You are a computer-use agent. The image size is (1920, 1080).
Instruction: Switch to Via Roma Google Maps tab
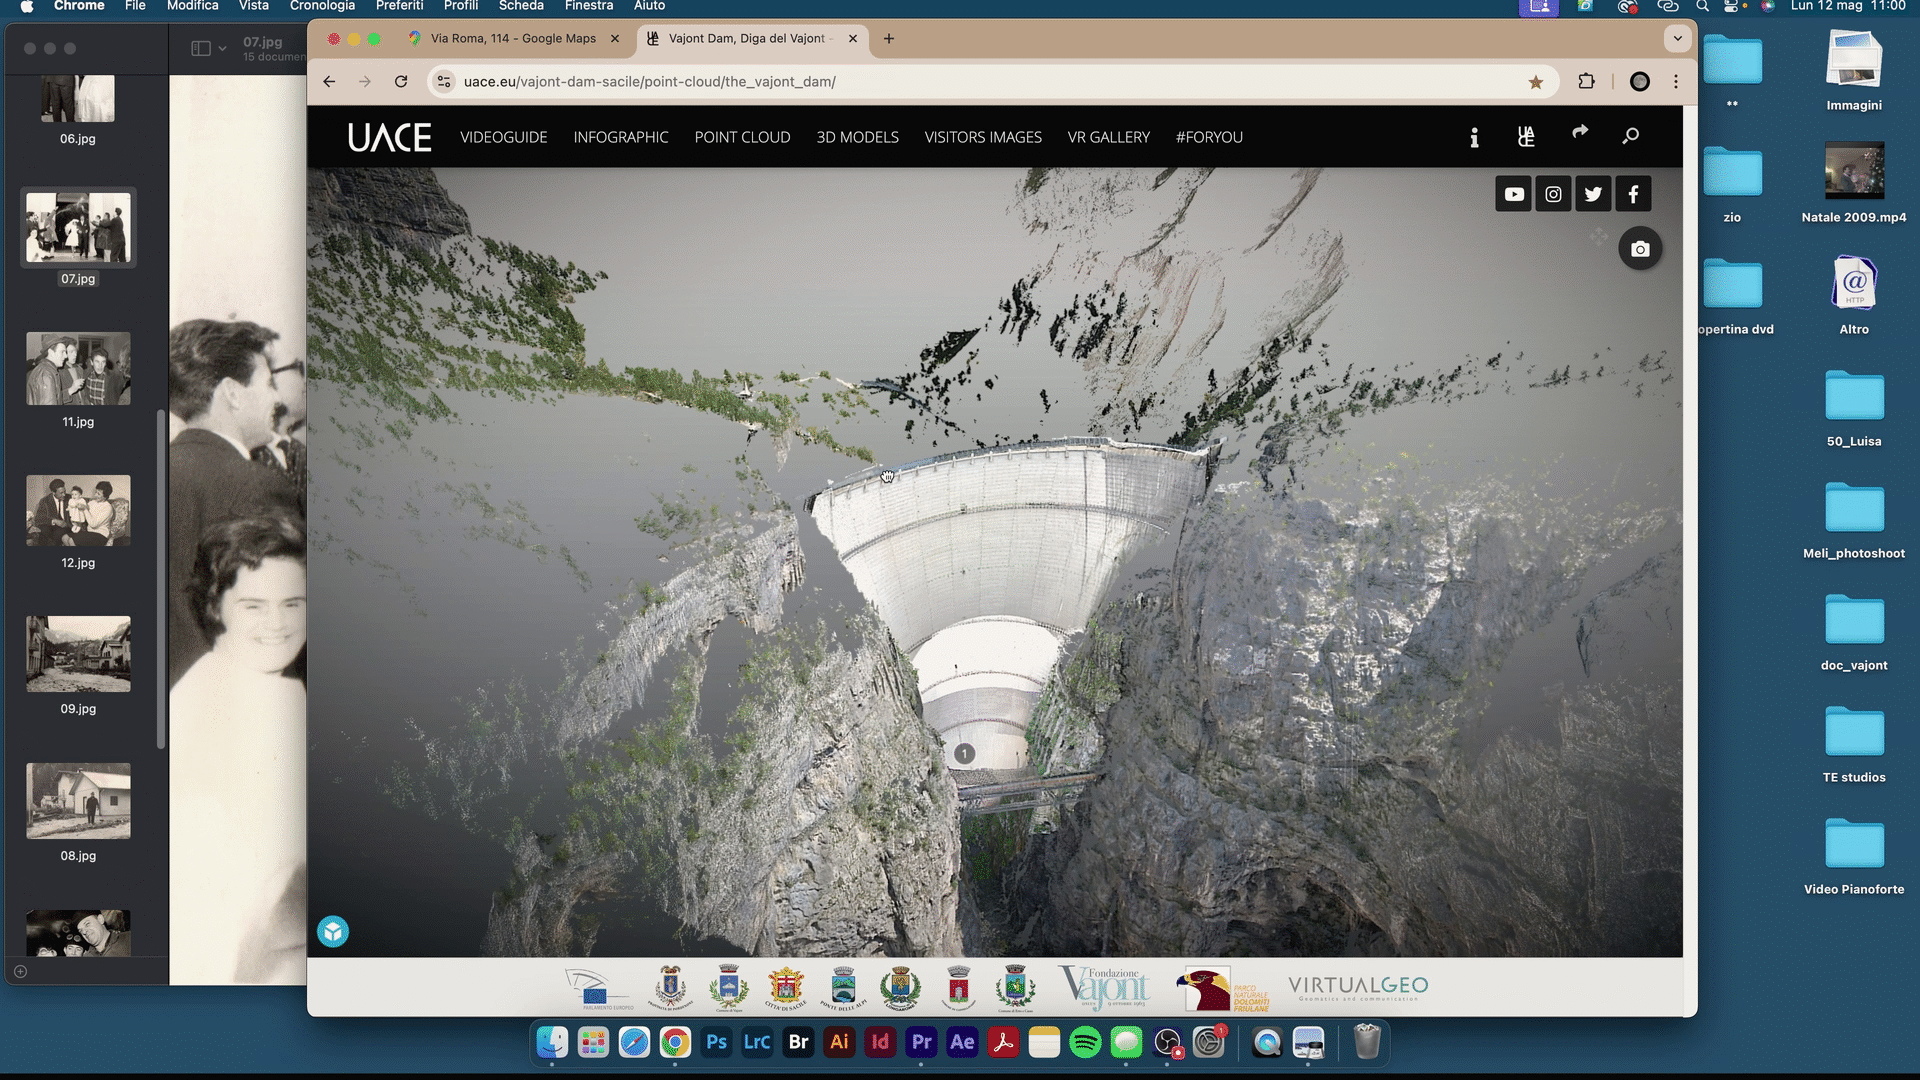(x=512, y=38)
